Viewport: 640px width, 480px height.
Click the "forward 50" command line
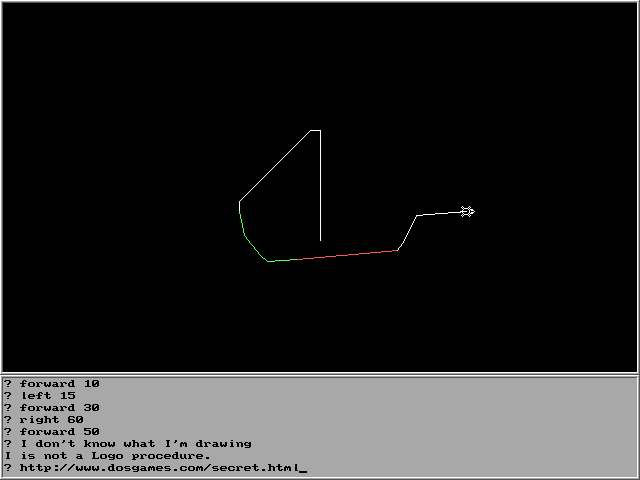tap(59, 432)
